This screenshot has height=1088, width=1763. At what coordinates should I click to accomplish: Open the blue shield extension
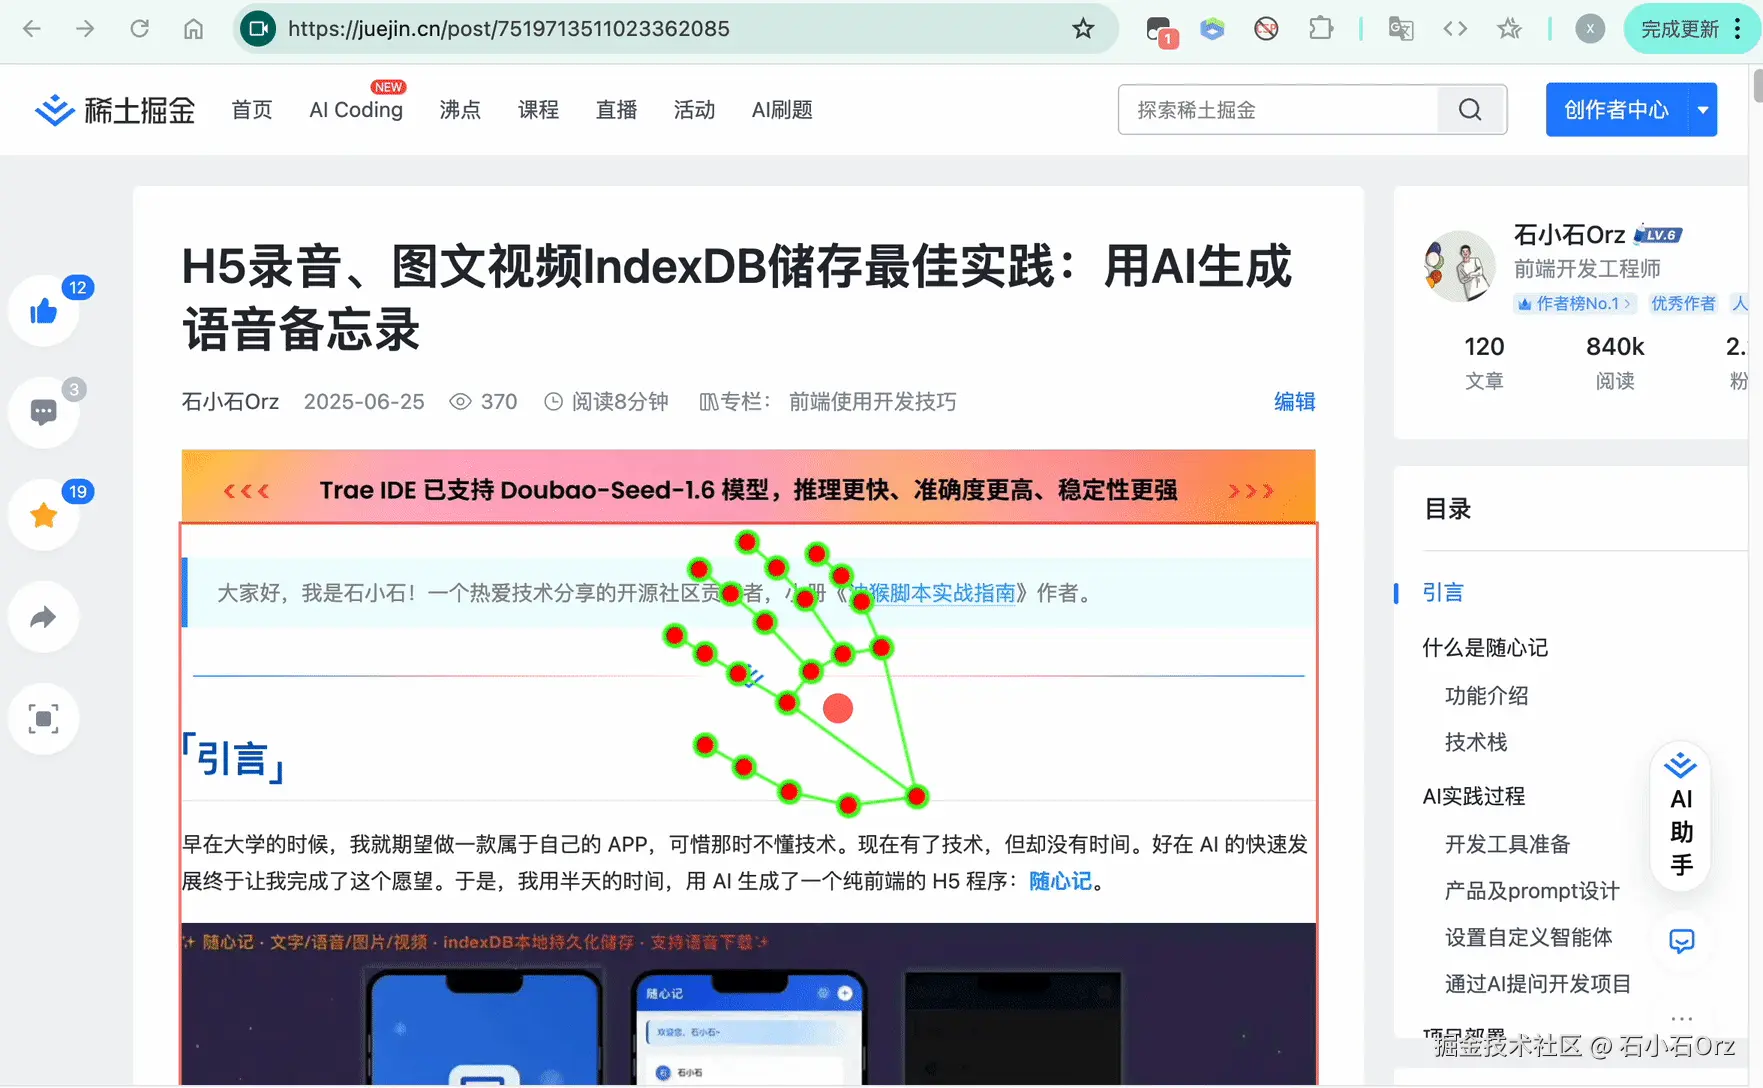[x=1212, y=29]
